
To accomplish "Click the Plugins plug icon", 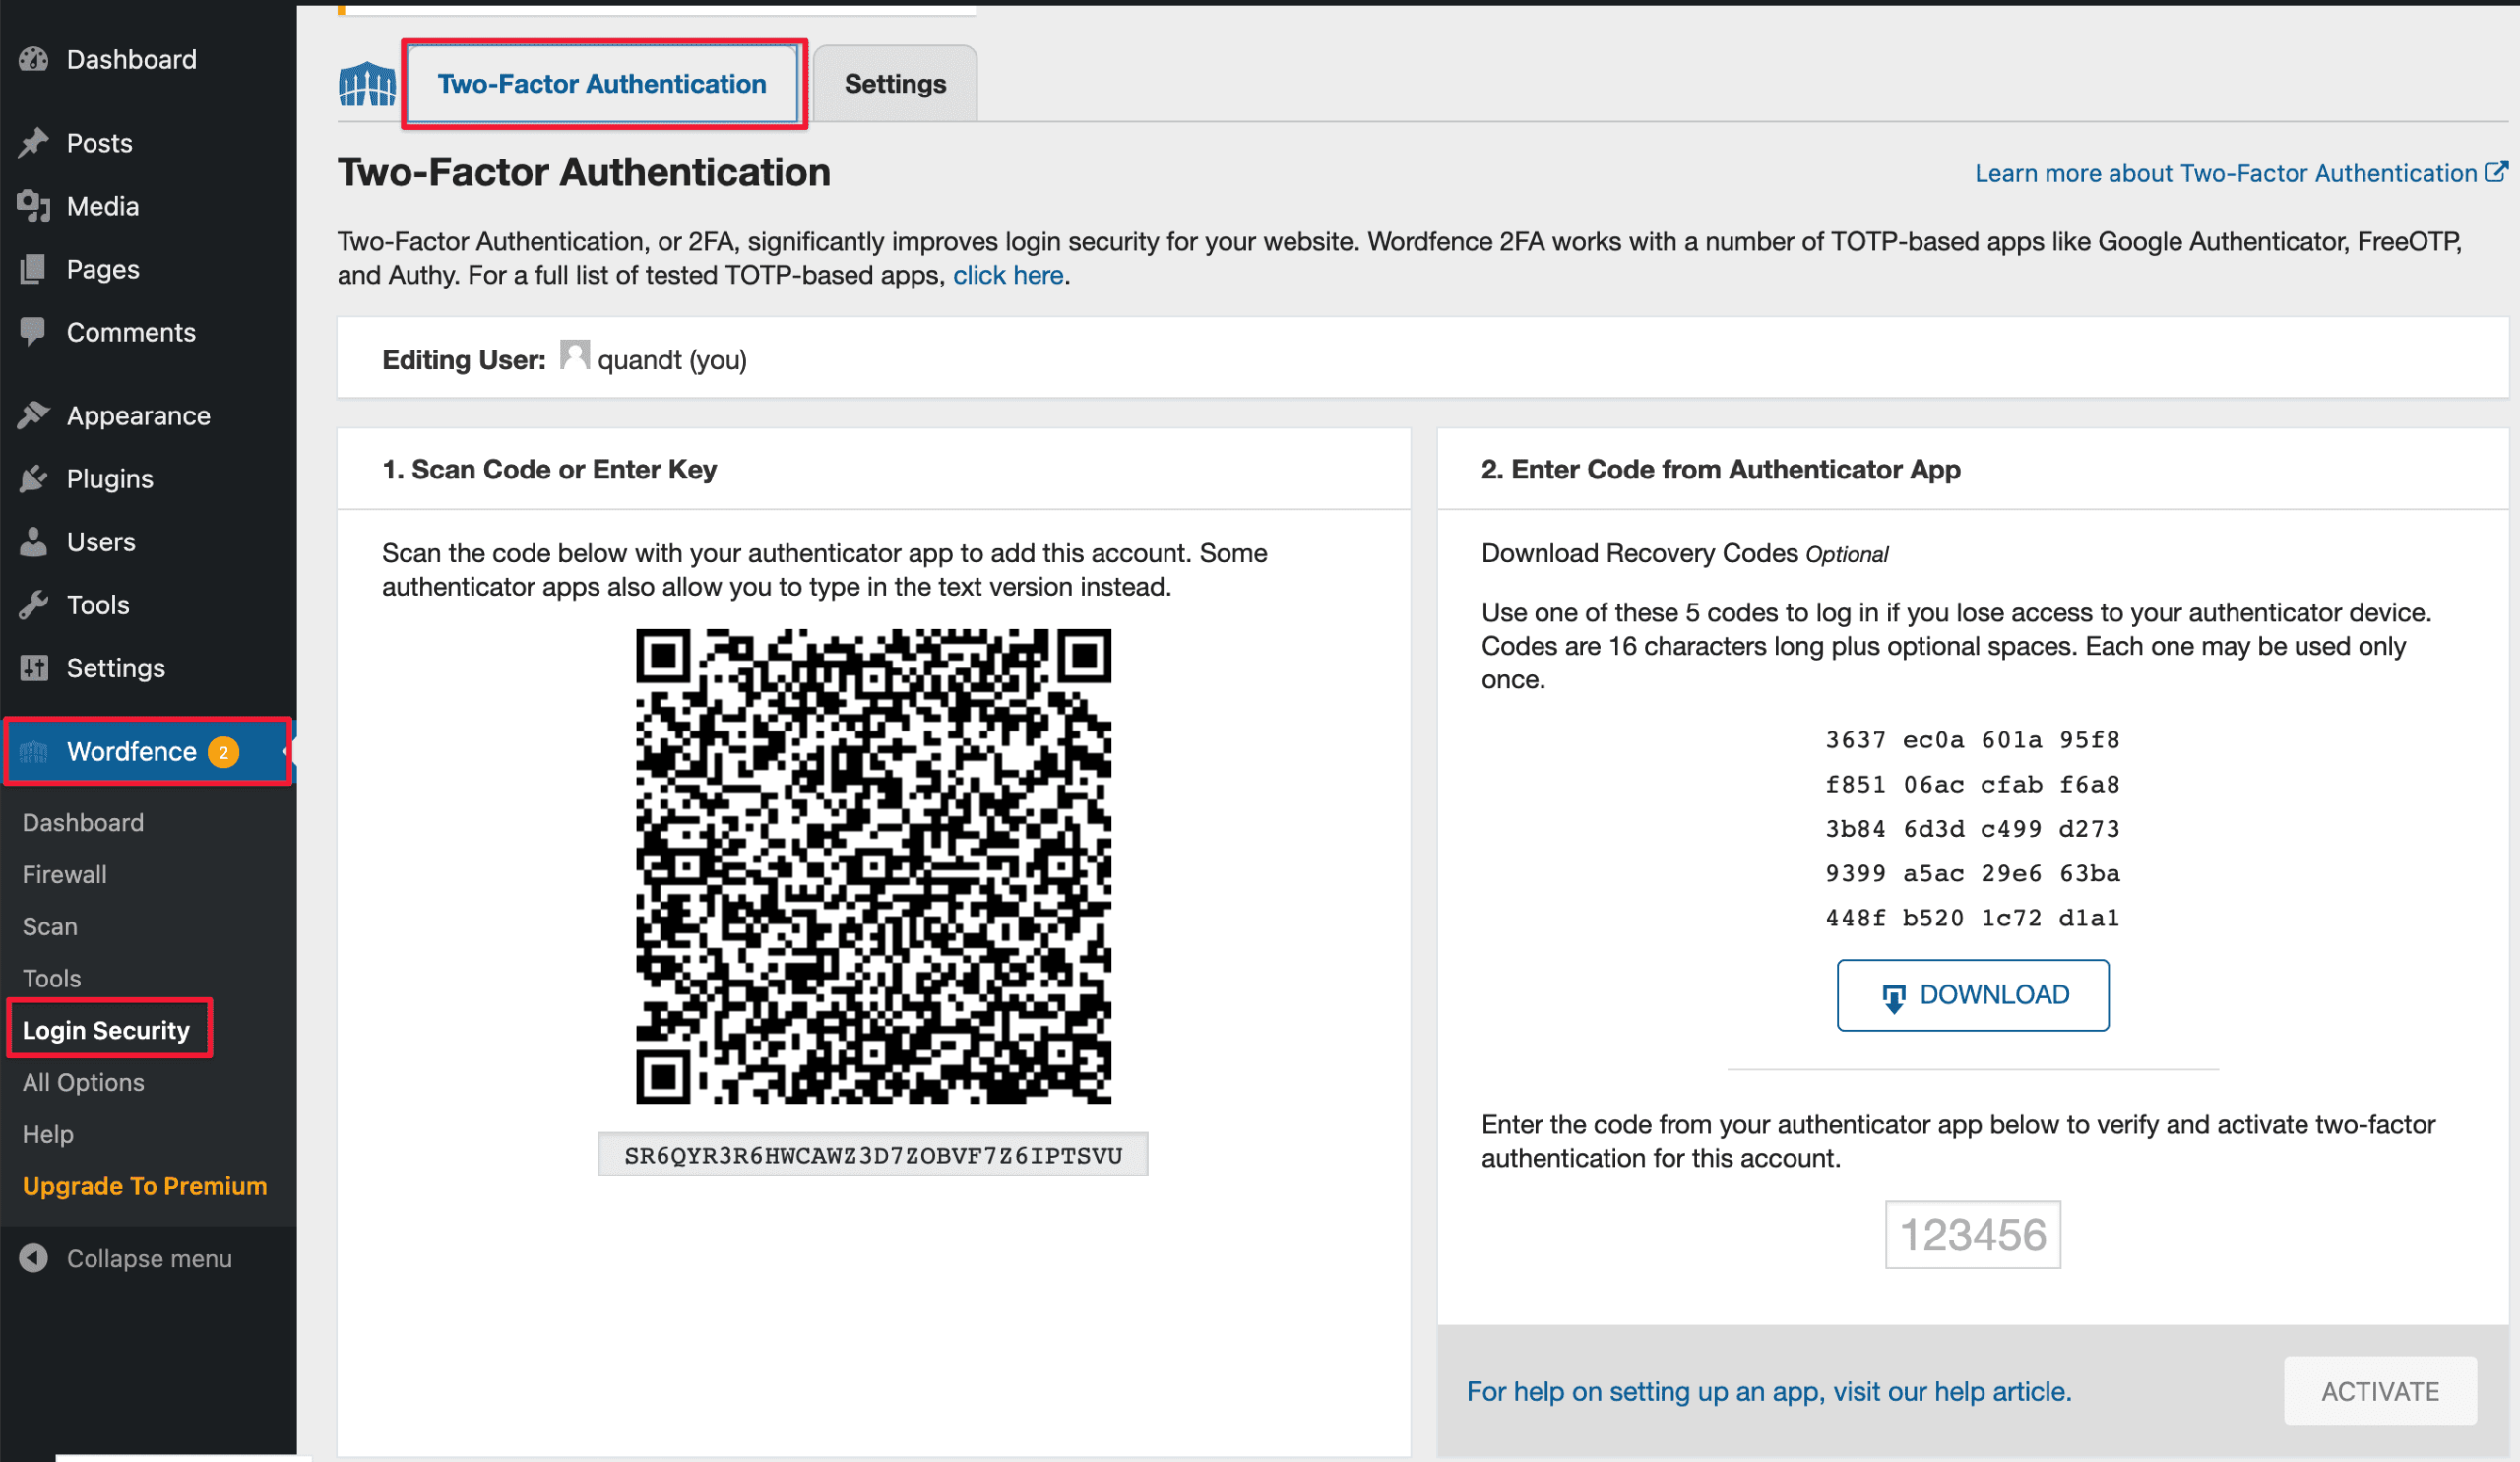I will pos(33,479).
